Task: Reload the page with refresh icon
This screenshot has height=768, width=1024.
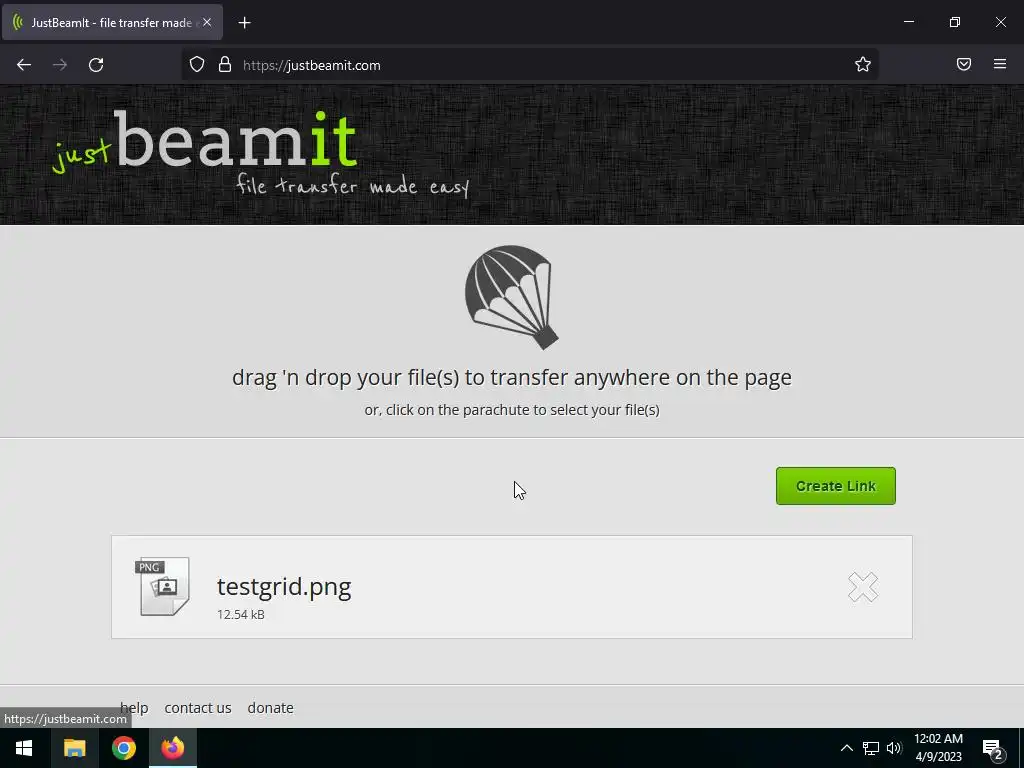Action: pyautogui.click(x=96, y=65)
